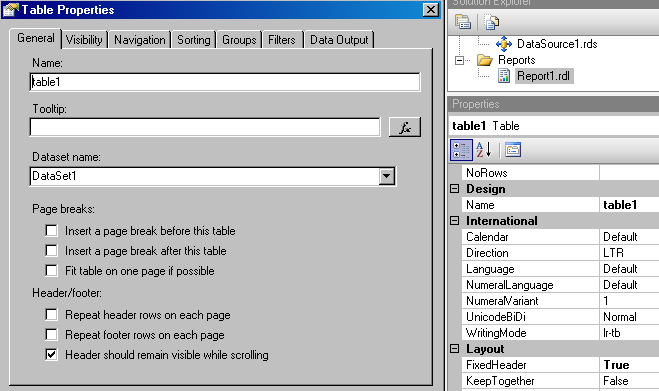Screen dimensions: 659x391
Task: Select the Calendar property row
Action: (560, 237)
